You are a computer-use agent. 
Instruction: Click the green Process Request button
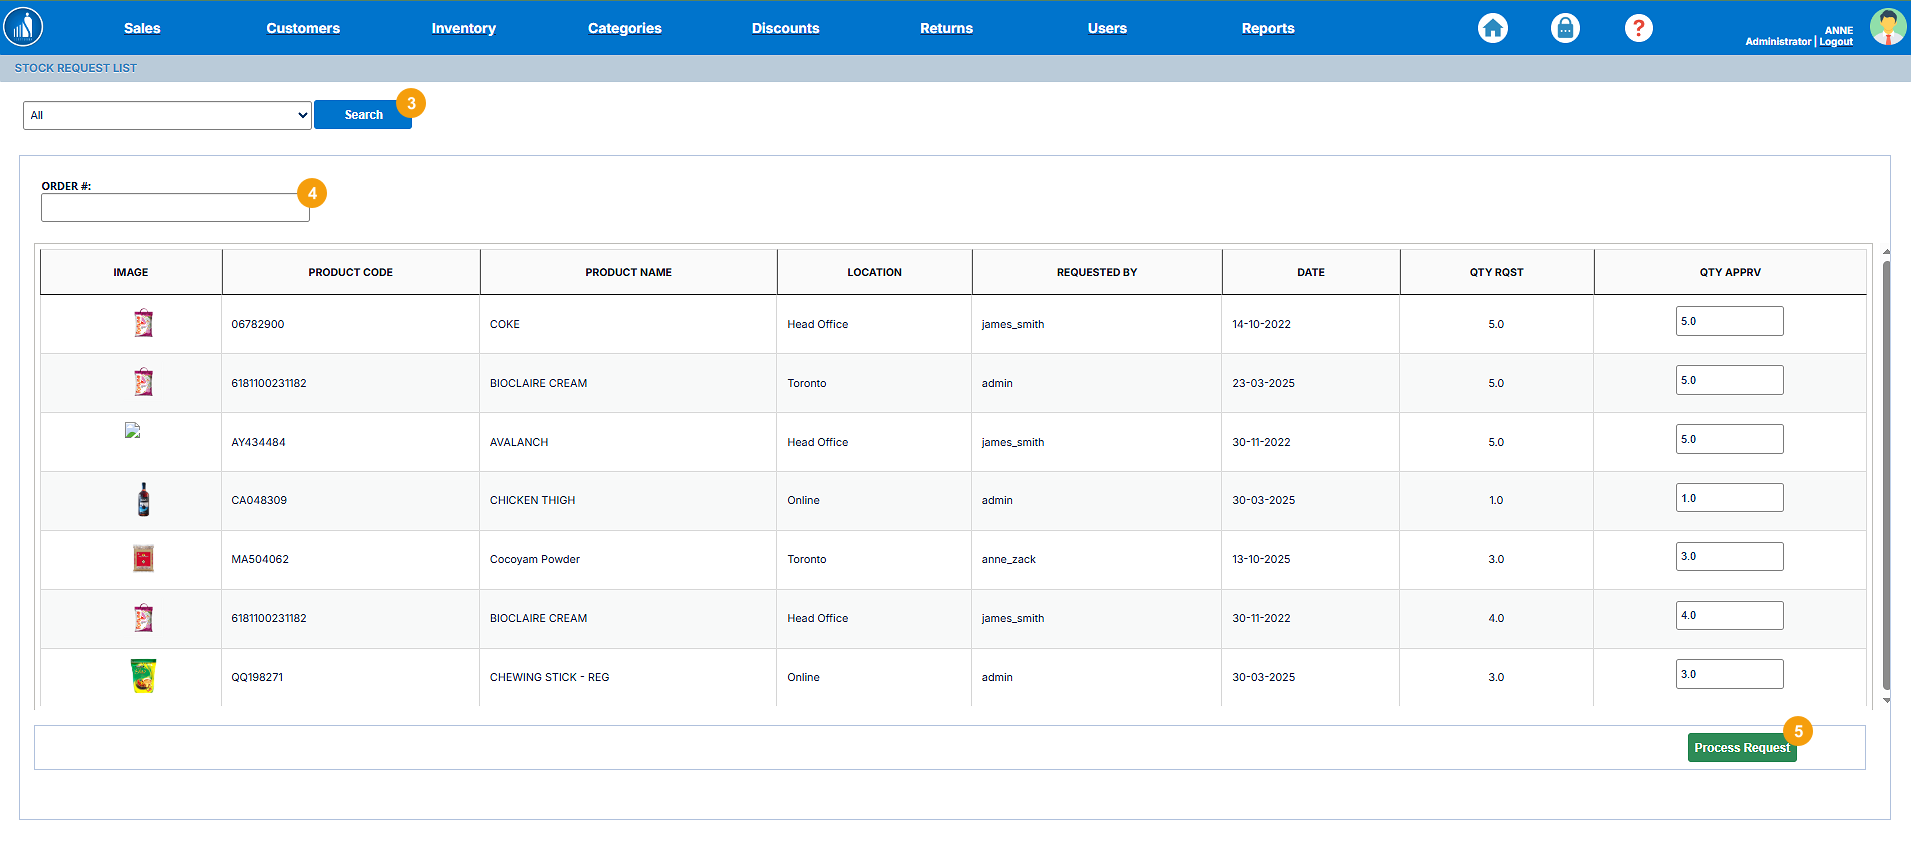[1741, 748]
